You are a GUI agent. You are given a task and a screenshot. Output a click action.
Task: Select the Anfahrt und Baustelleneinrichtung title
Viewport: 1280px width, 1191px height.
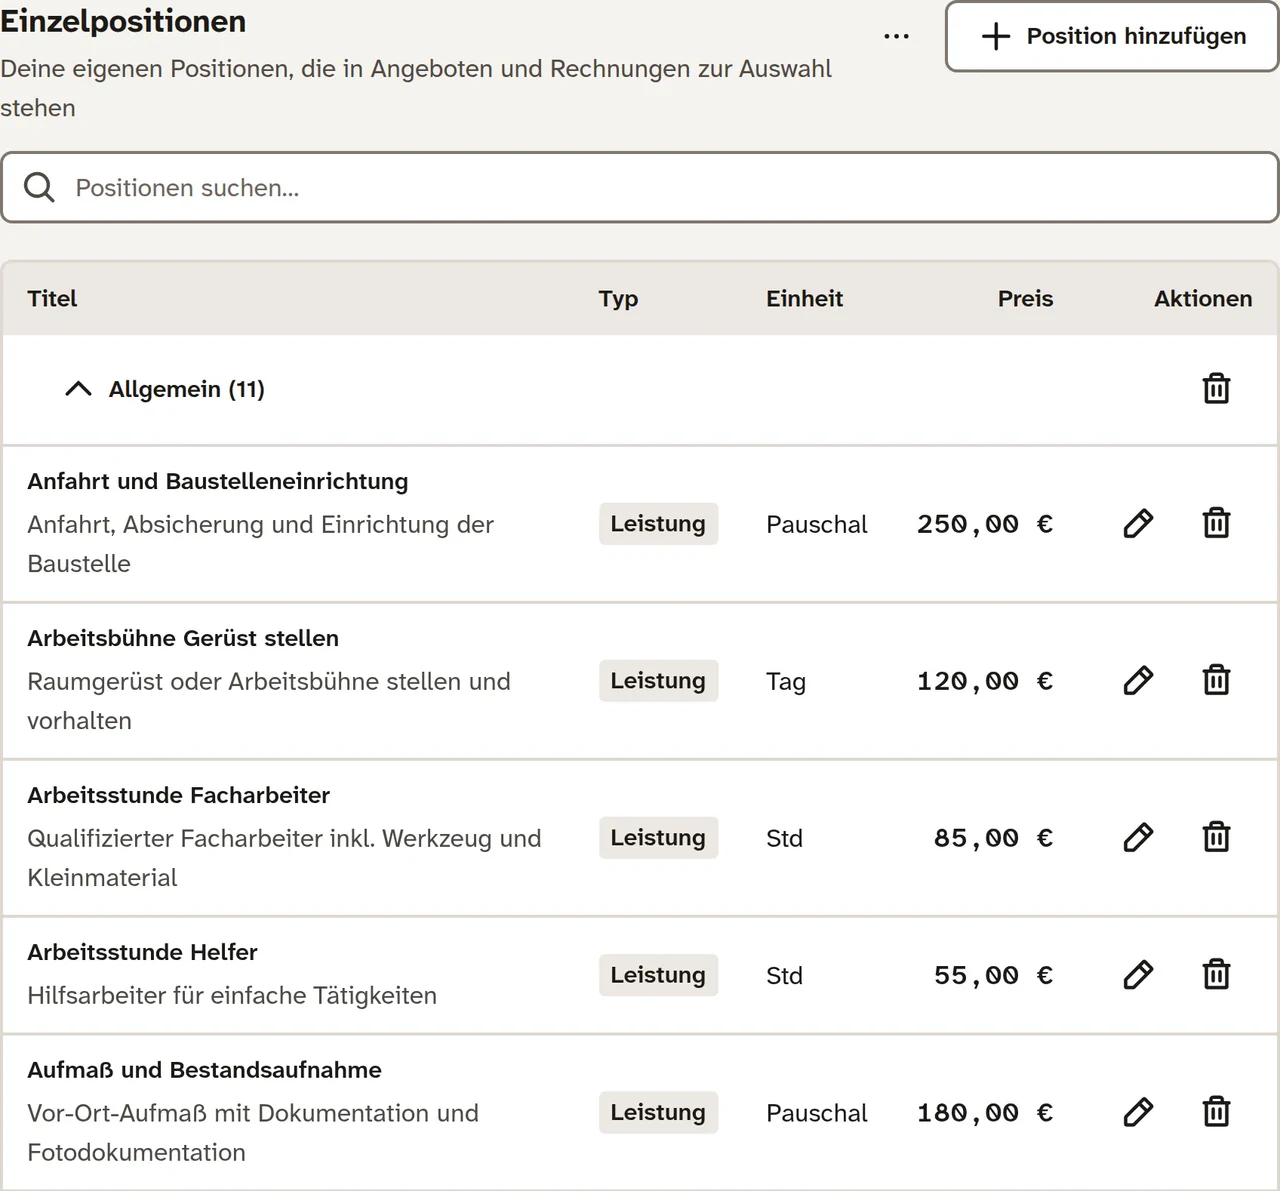pos(218,481)
